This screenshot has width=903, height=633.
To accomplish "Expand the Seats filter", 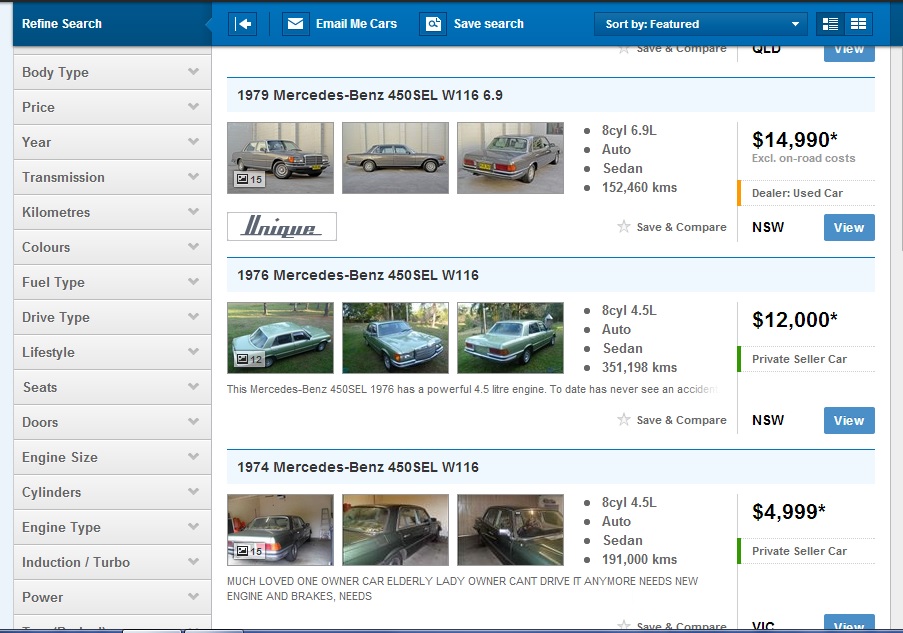I will [x=112, y=387].
